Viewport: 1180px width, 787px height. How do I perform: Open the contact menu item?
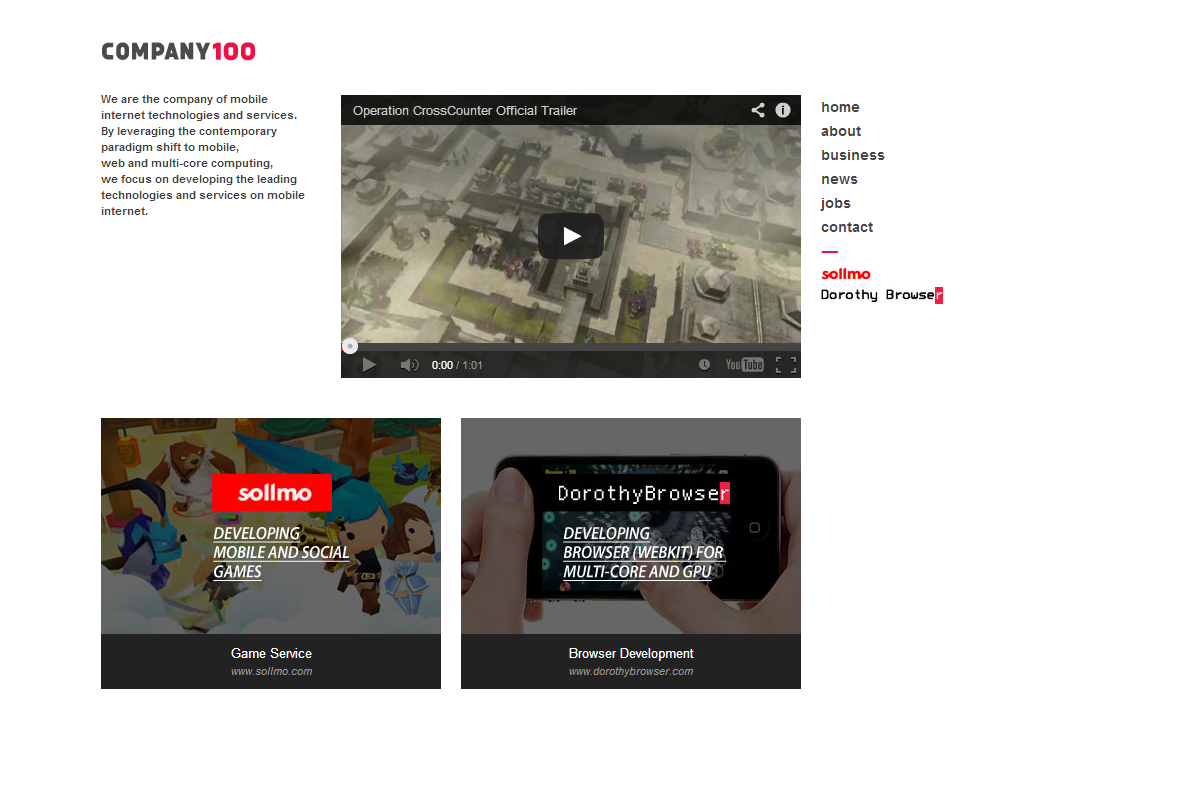[847, 228]
